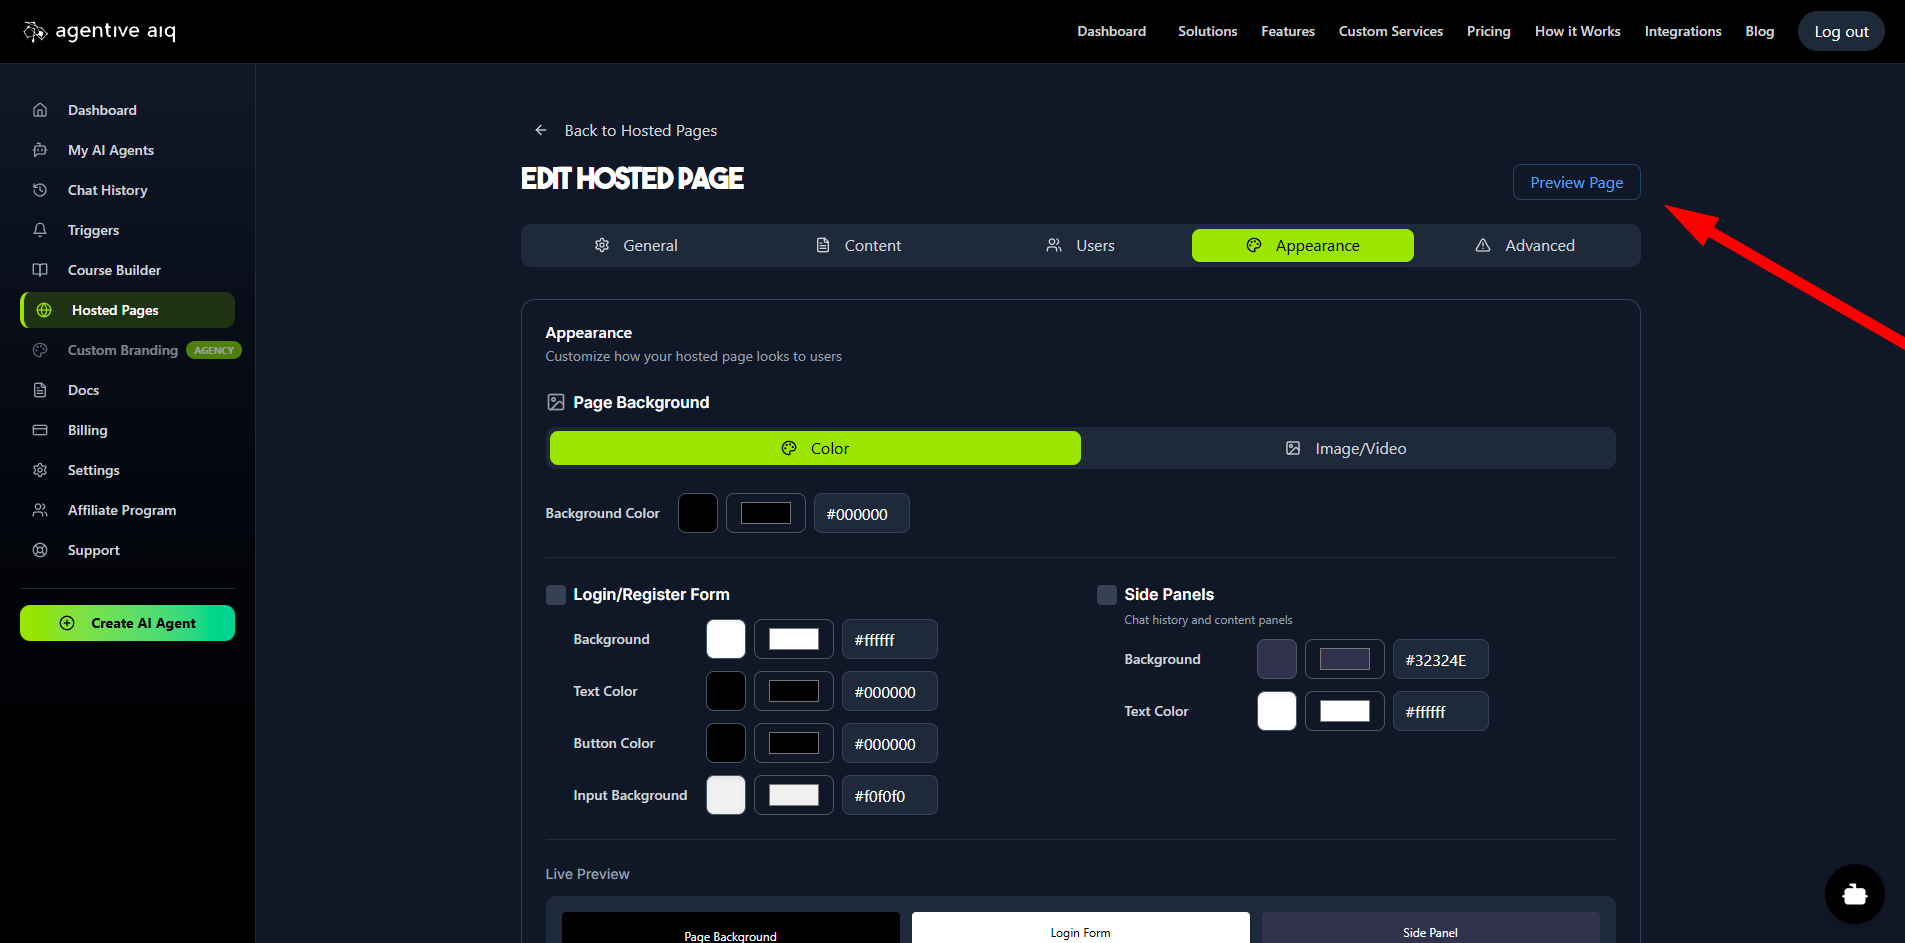This screenshot has width=1905, height=943.
Task: Open the Pricing link in top navigation
Action: (x=1488, y=32)
